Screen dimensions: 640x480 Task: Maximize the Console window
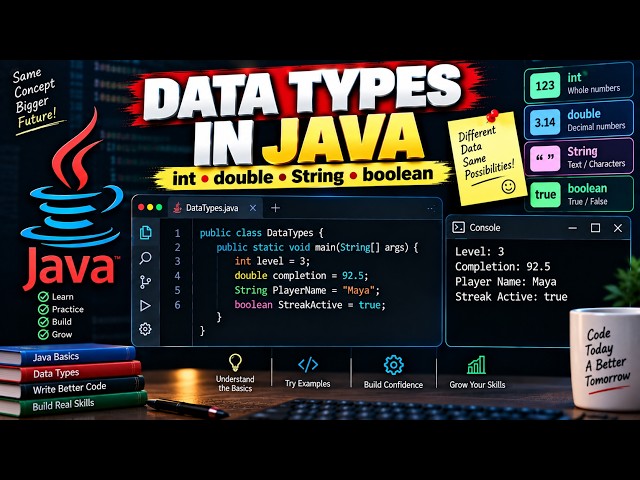(x=596, y=228)
